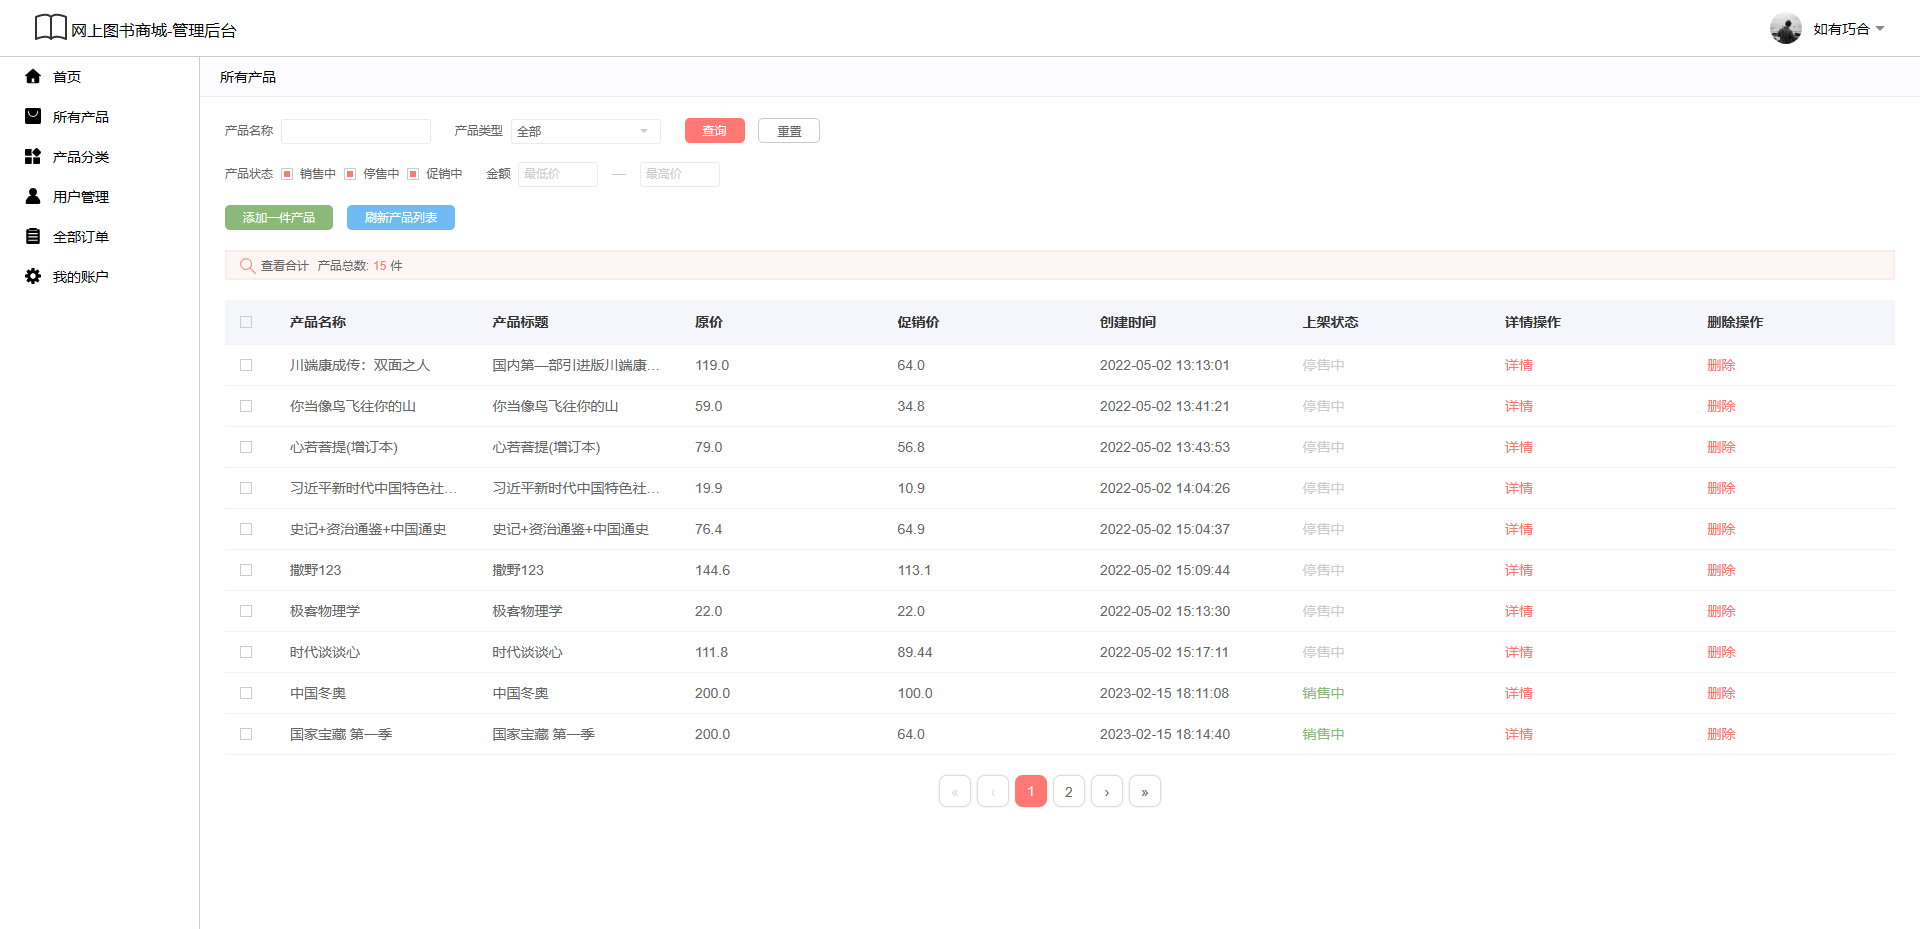Click the home icon in sidebar
The image size is (1920, 929).
pos(33,76)
